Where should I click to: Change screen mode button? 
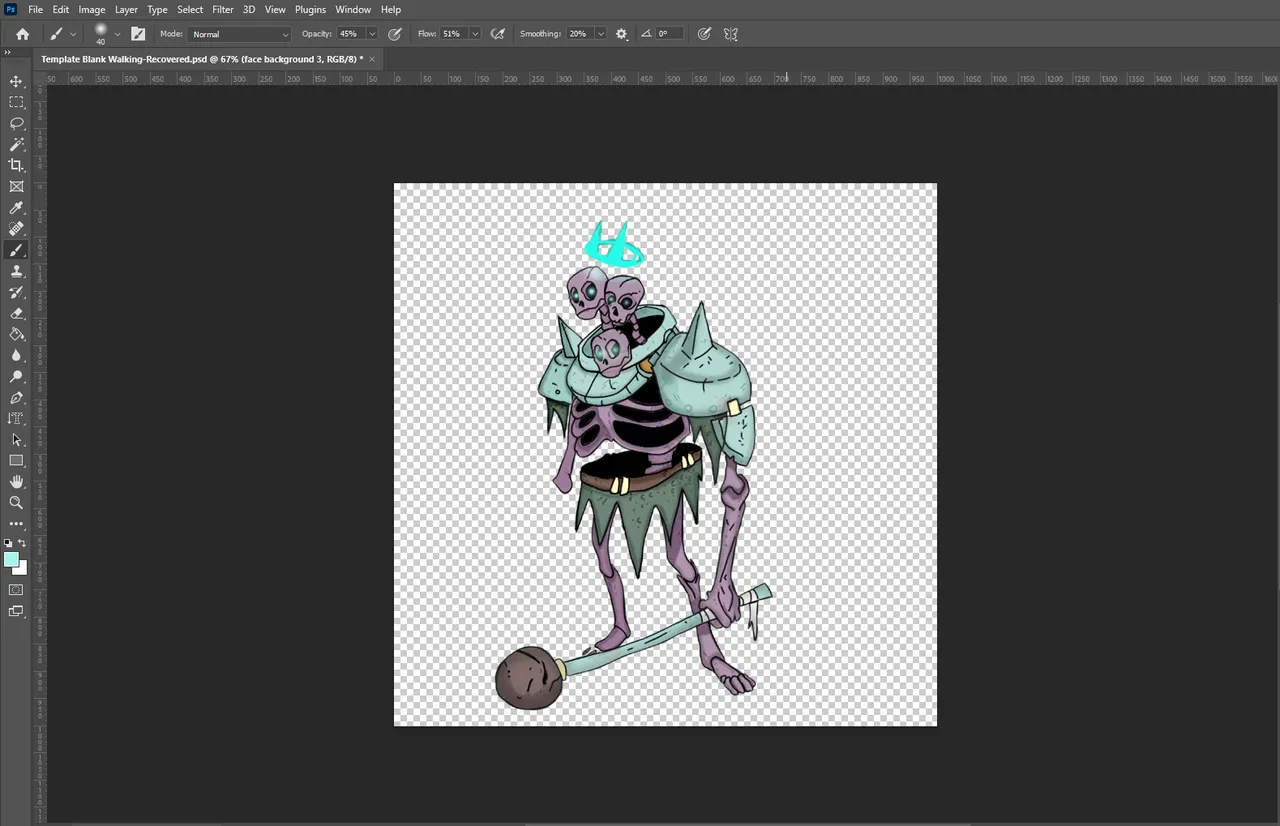16,611
